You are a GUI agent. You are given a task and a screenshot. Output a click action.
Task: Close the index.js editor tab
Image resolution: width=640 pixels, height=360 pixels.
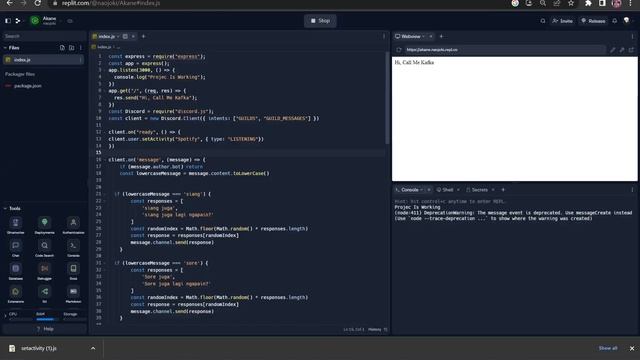[x=133, y=37]
